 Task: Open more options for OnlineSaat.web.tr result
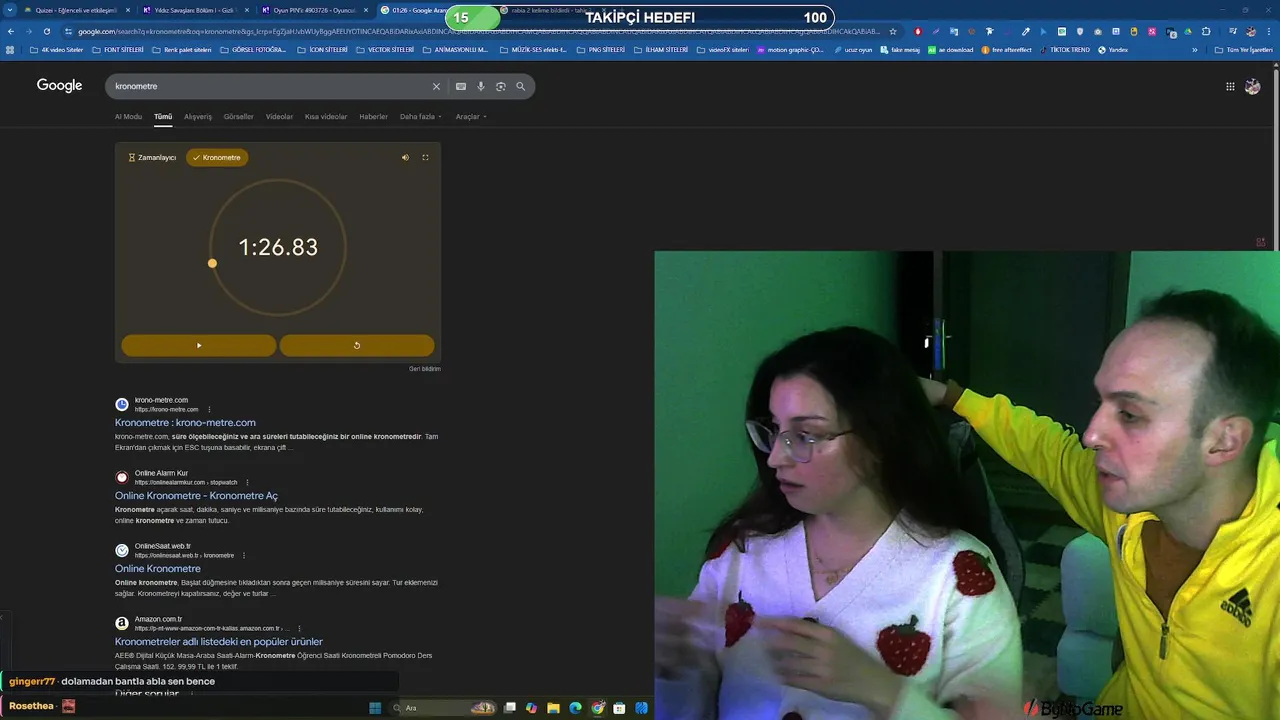pyautogui.click(x=243, y=555)
